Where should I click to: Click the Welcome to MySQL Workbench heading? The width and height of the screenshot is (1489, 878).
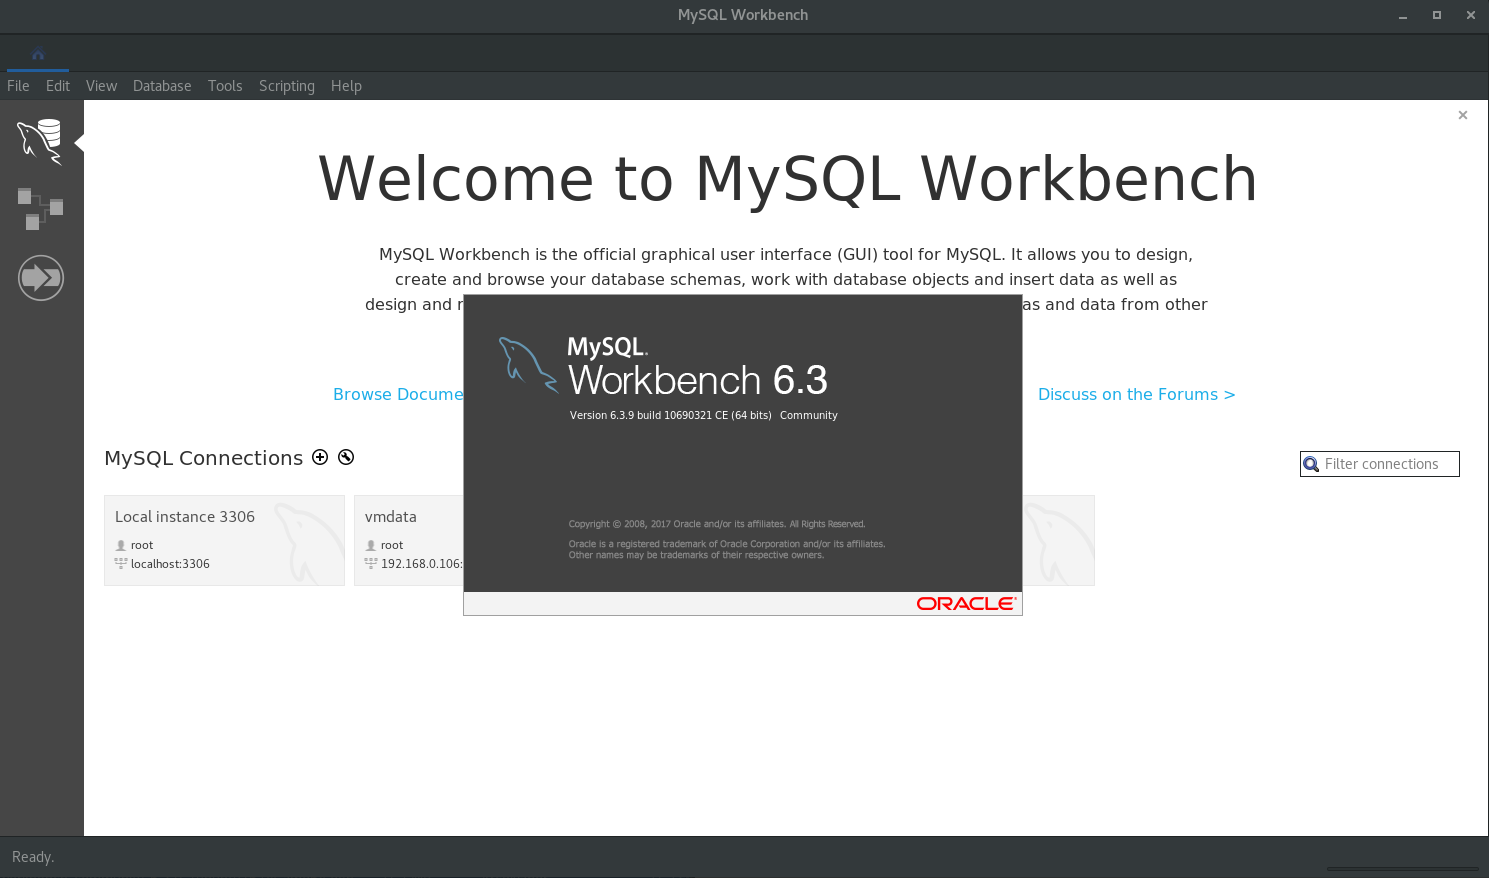pyautogui.click(x=787, y=179)
